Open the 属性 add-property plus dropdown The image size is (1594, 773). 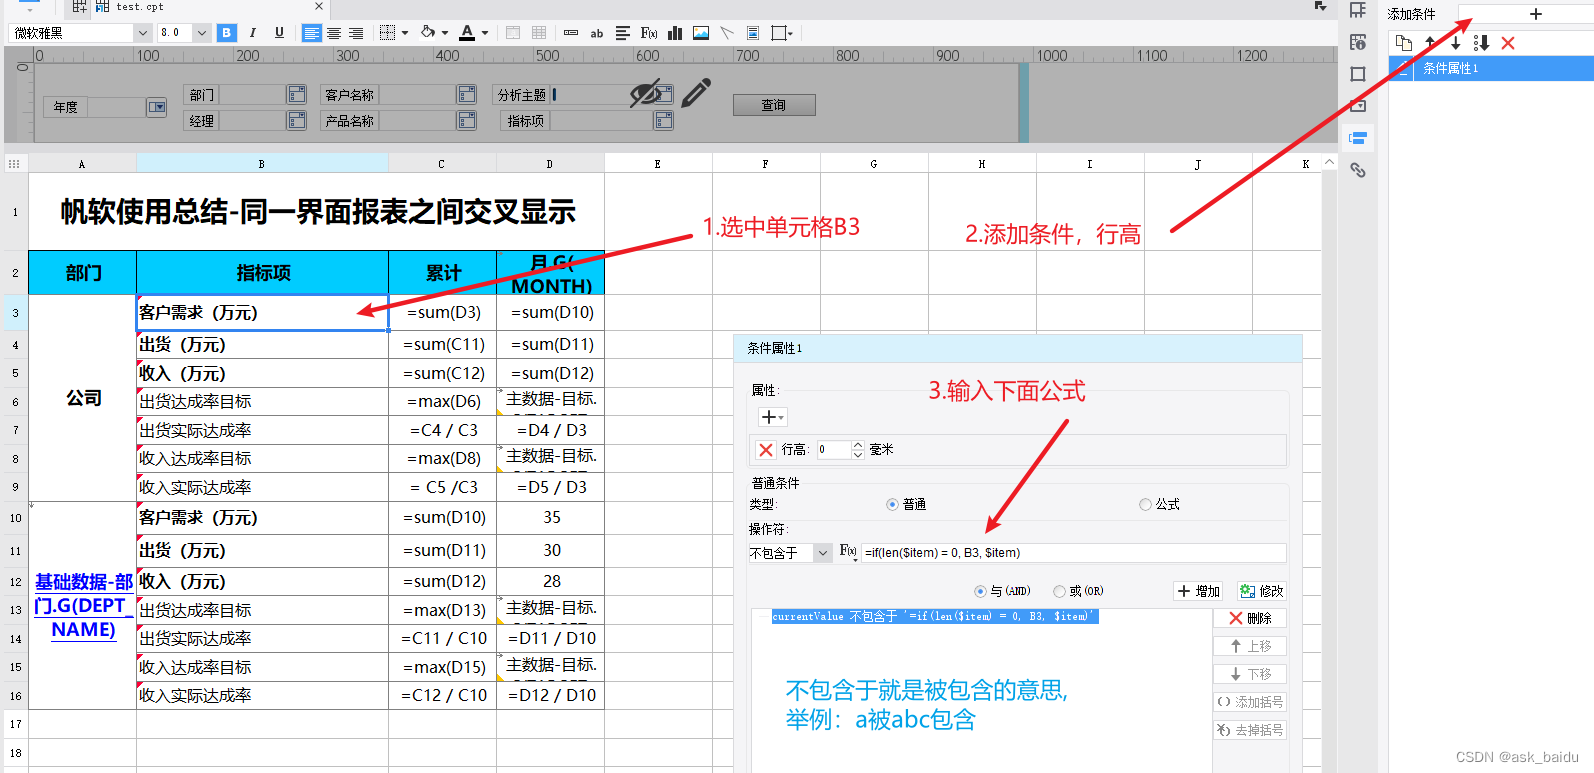click(773, 417)
